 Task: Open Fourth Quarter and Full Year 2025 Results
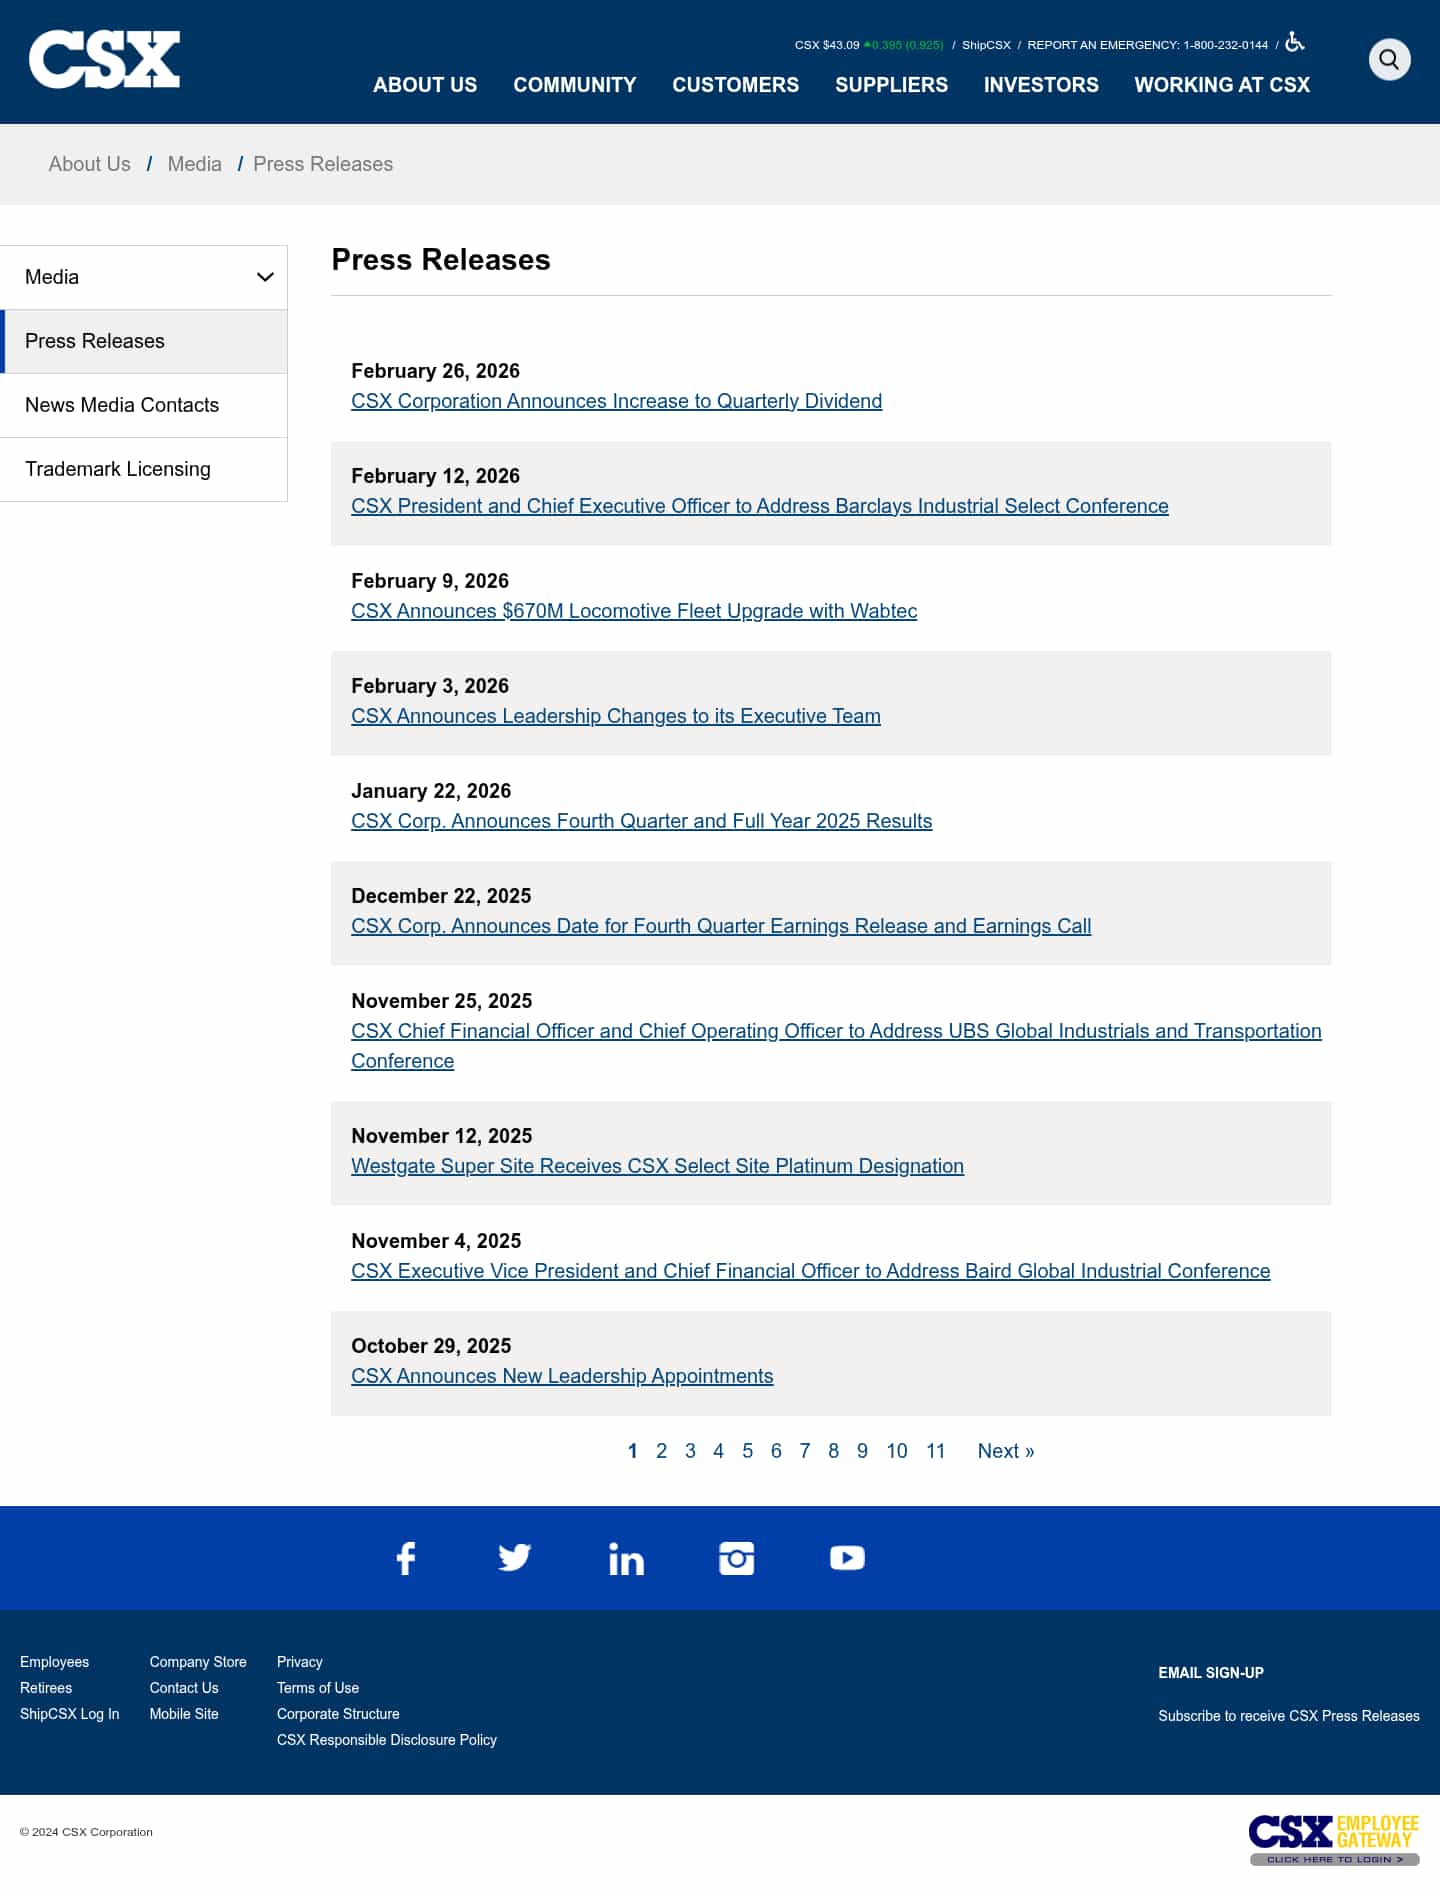[x=642, y=821]
